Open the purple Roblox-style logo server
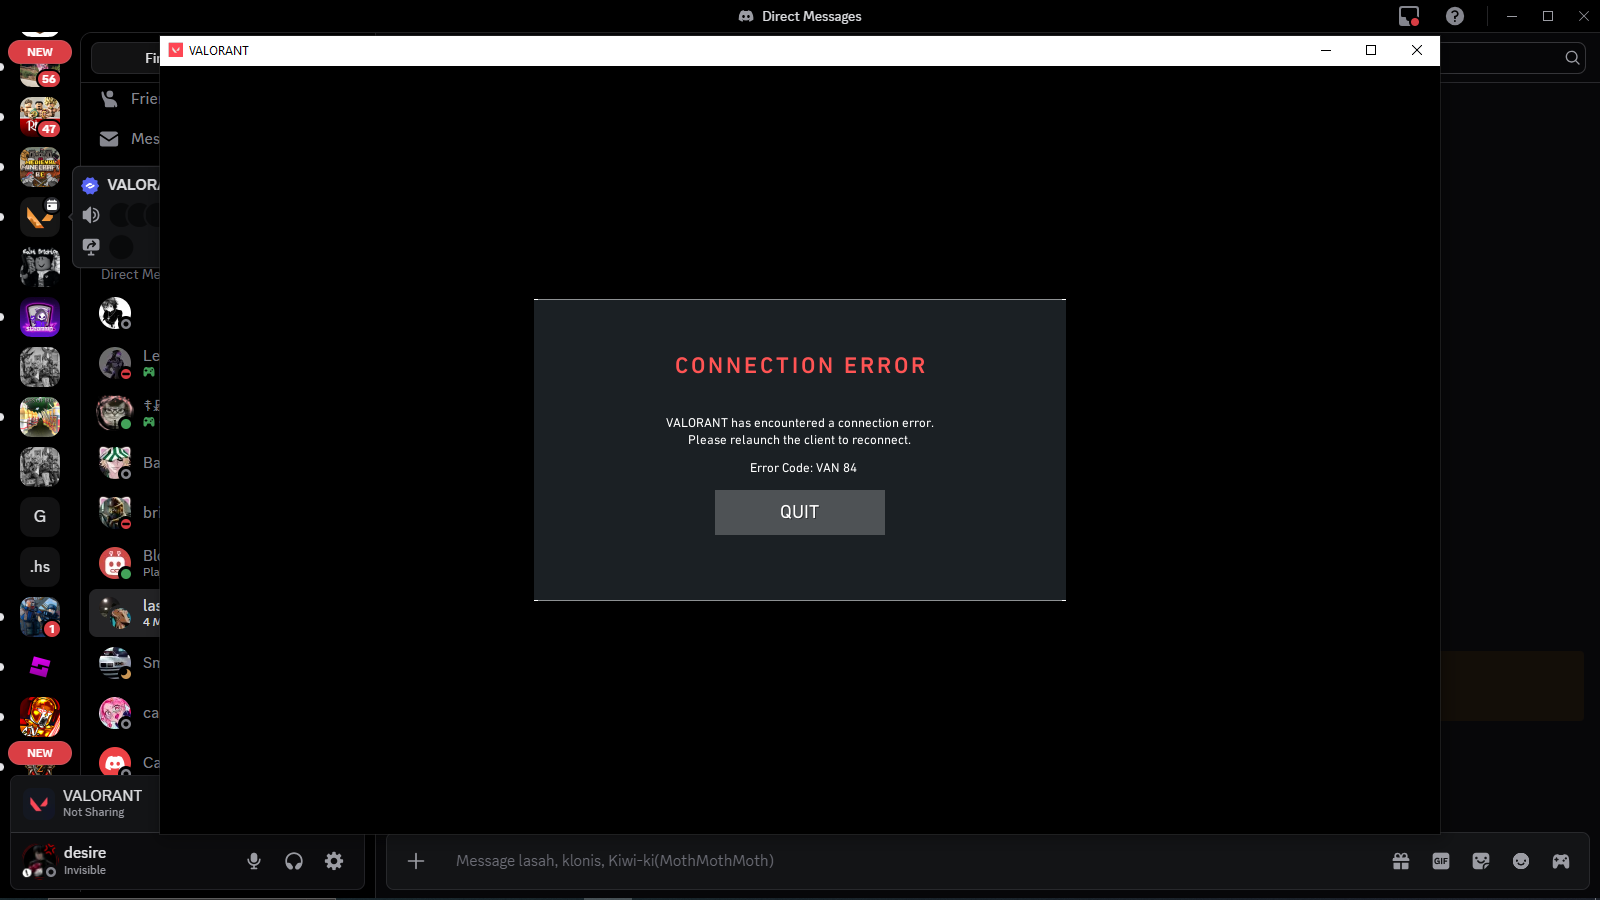 (x=40, y=667)
